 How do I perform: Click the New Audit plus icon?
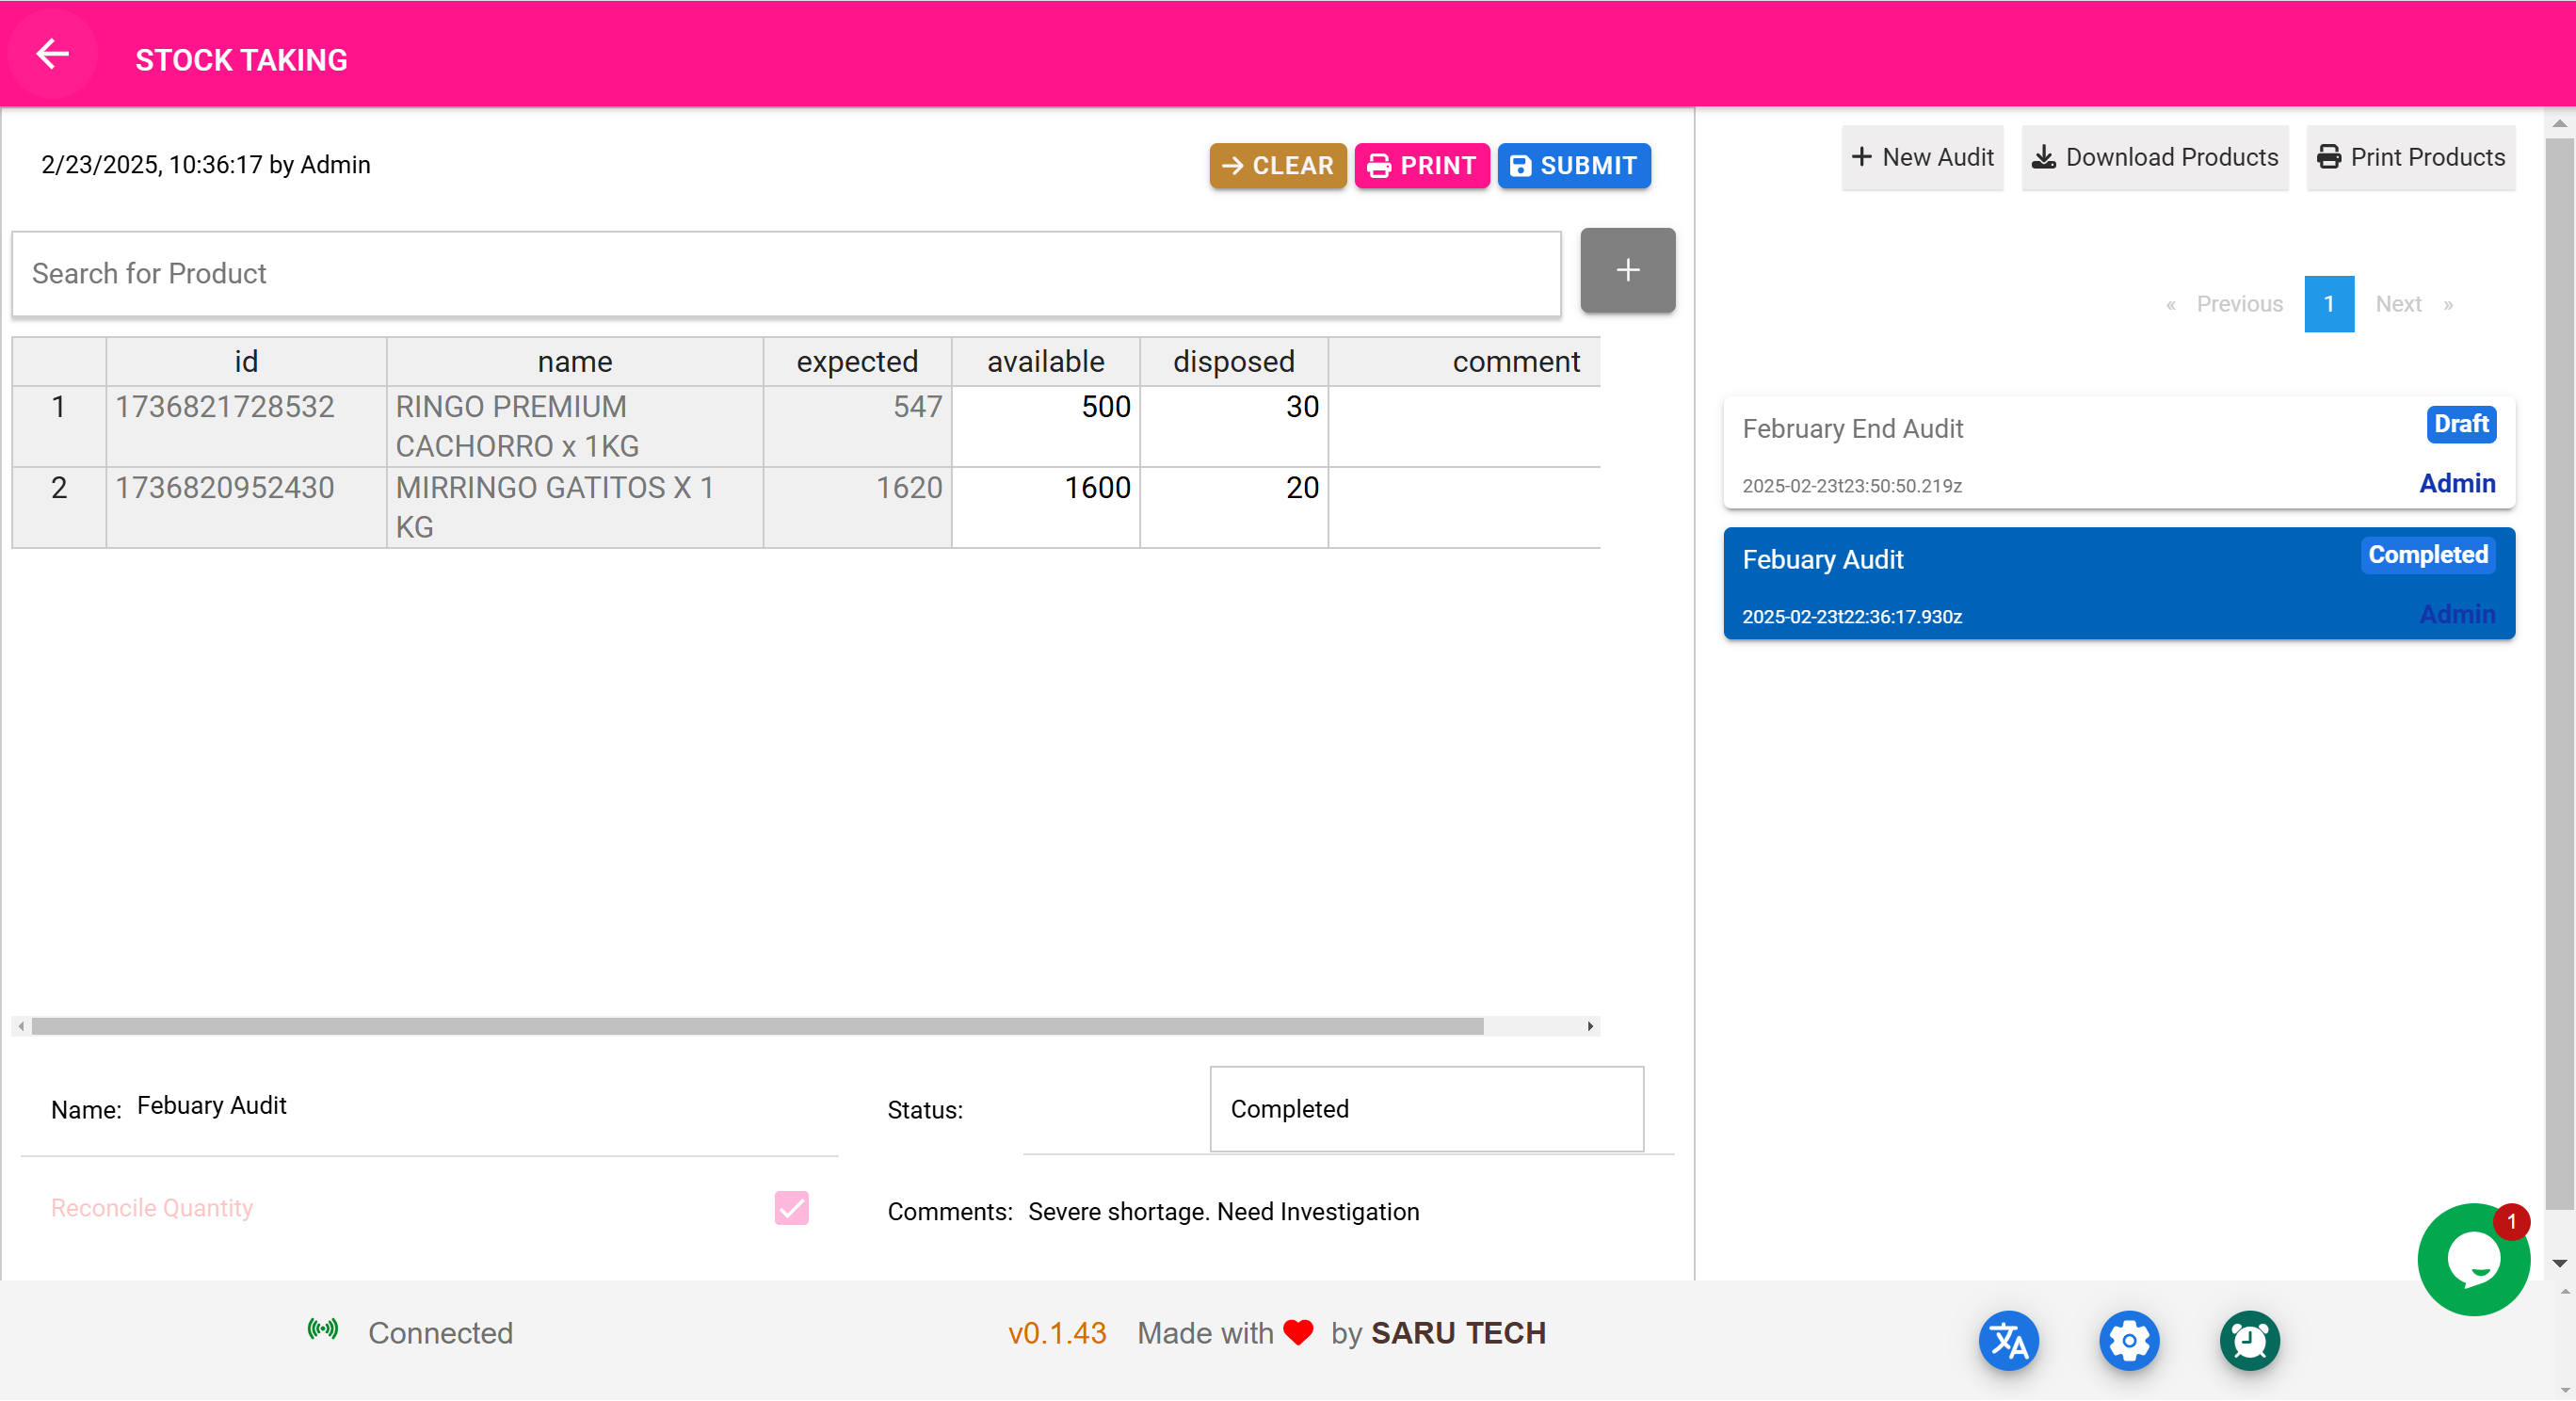point(1860,157)
